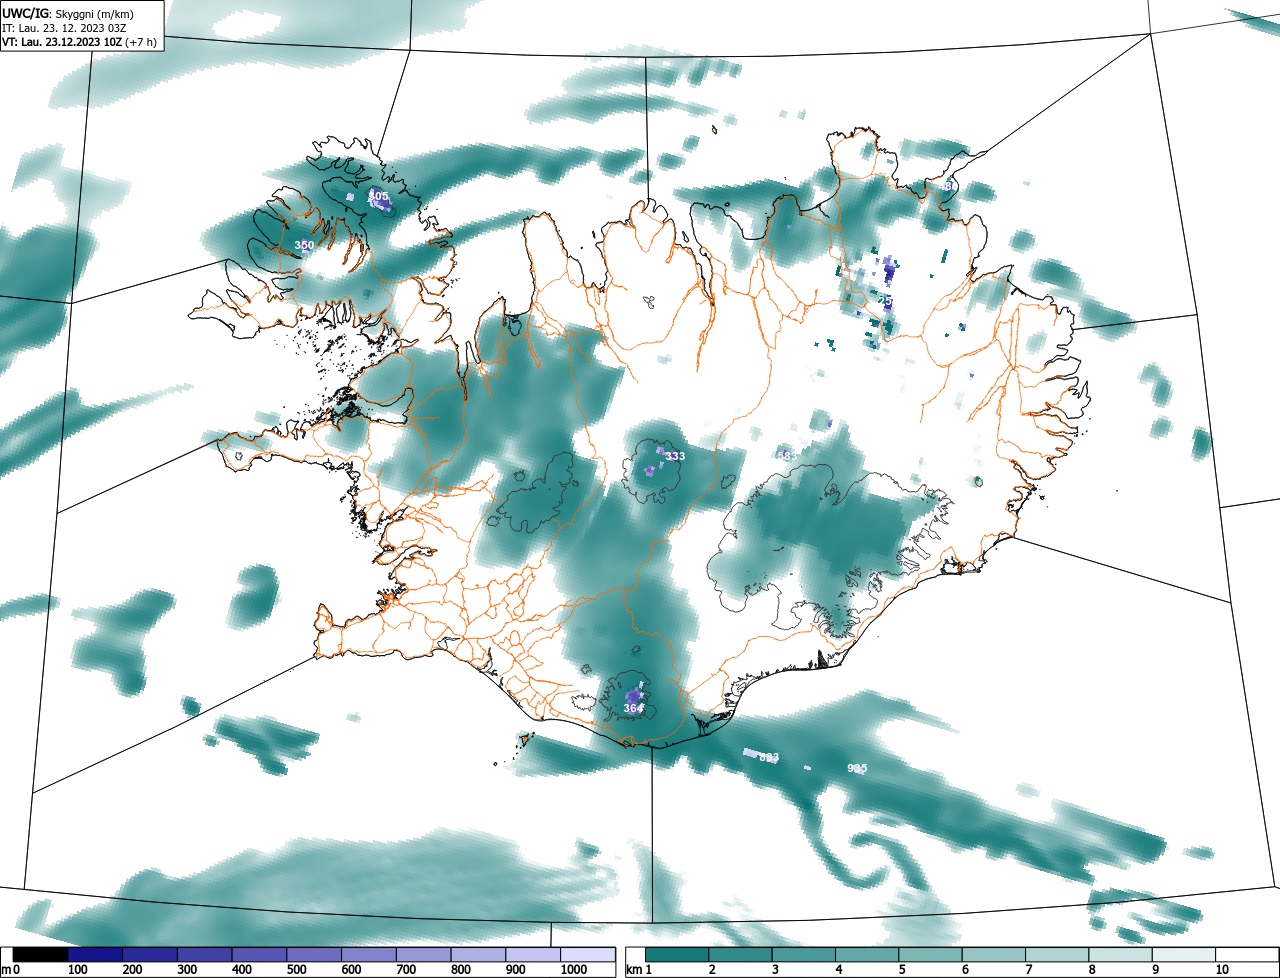Screen dimensions: 1280x978
Task: Select the 500–600 m legend swatch
Action: pos(314,955)
